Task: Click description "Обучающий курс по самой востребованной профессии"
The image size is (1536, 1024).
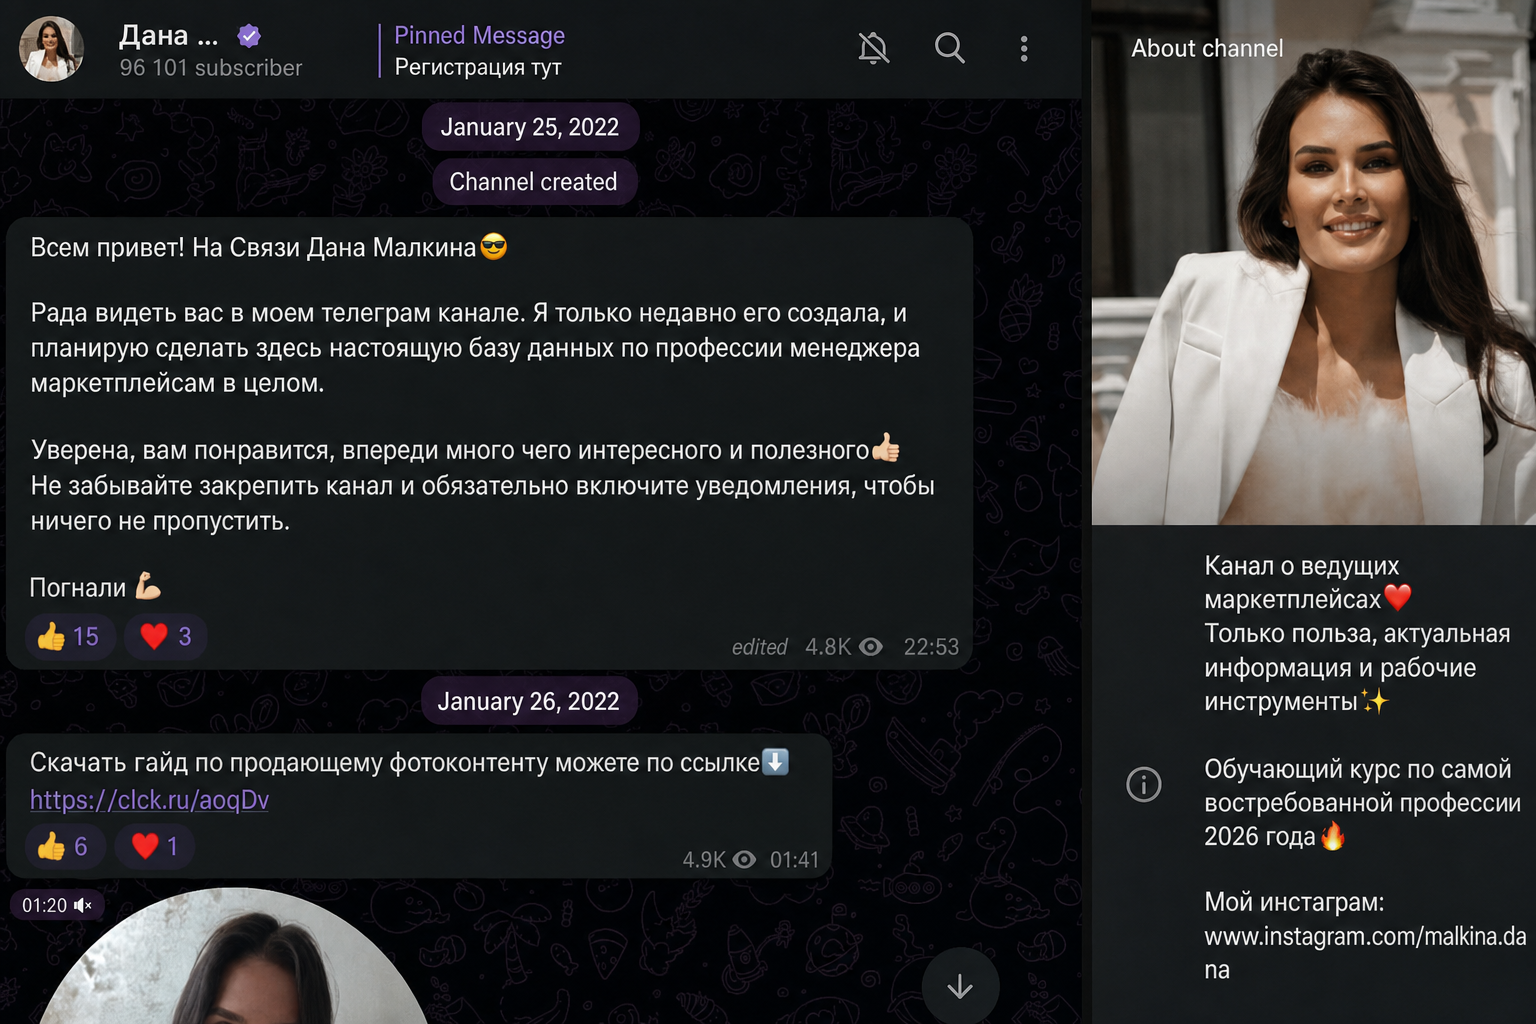Action: coord(1362,786)
